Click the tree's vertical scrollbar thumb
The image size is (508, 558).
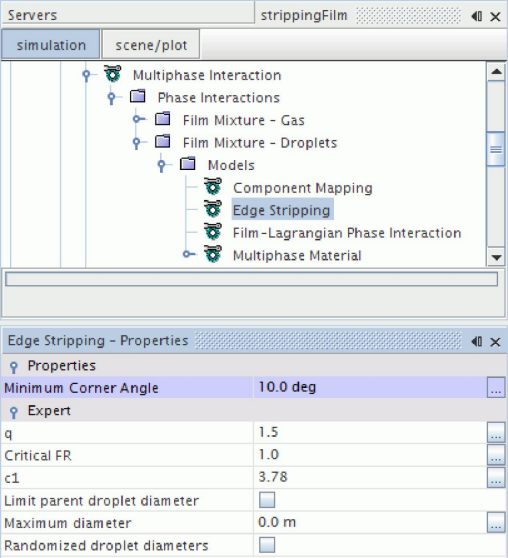pos(496,149)
